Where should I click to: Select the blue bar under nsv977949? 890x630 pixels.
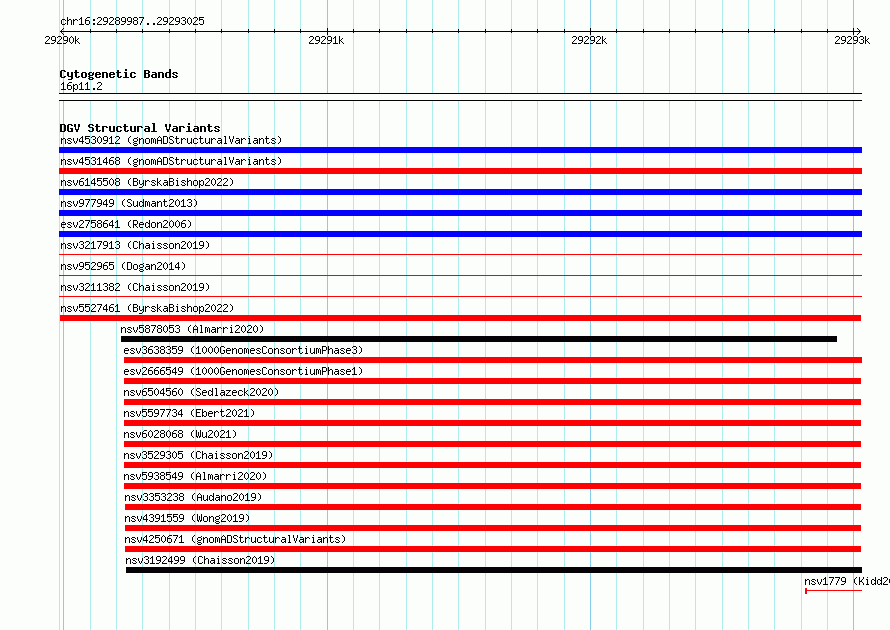pyautogui.click(x=460, y=213)
